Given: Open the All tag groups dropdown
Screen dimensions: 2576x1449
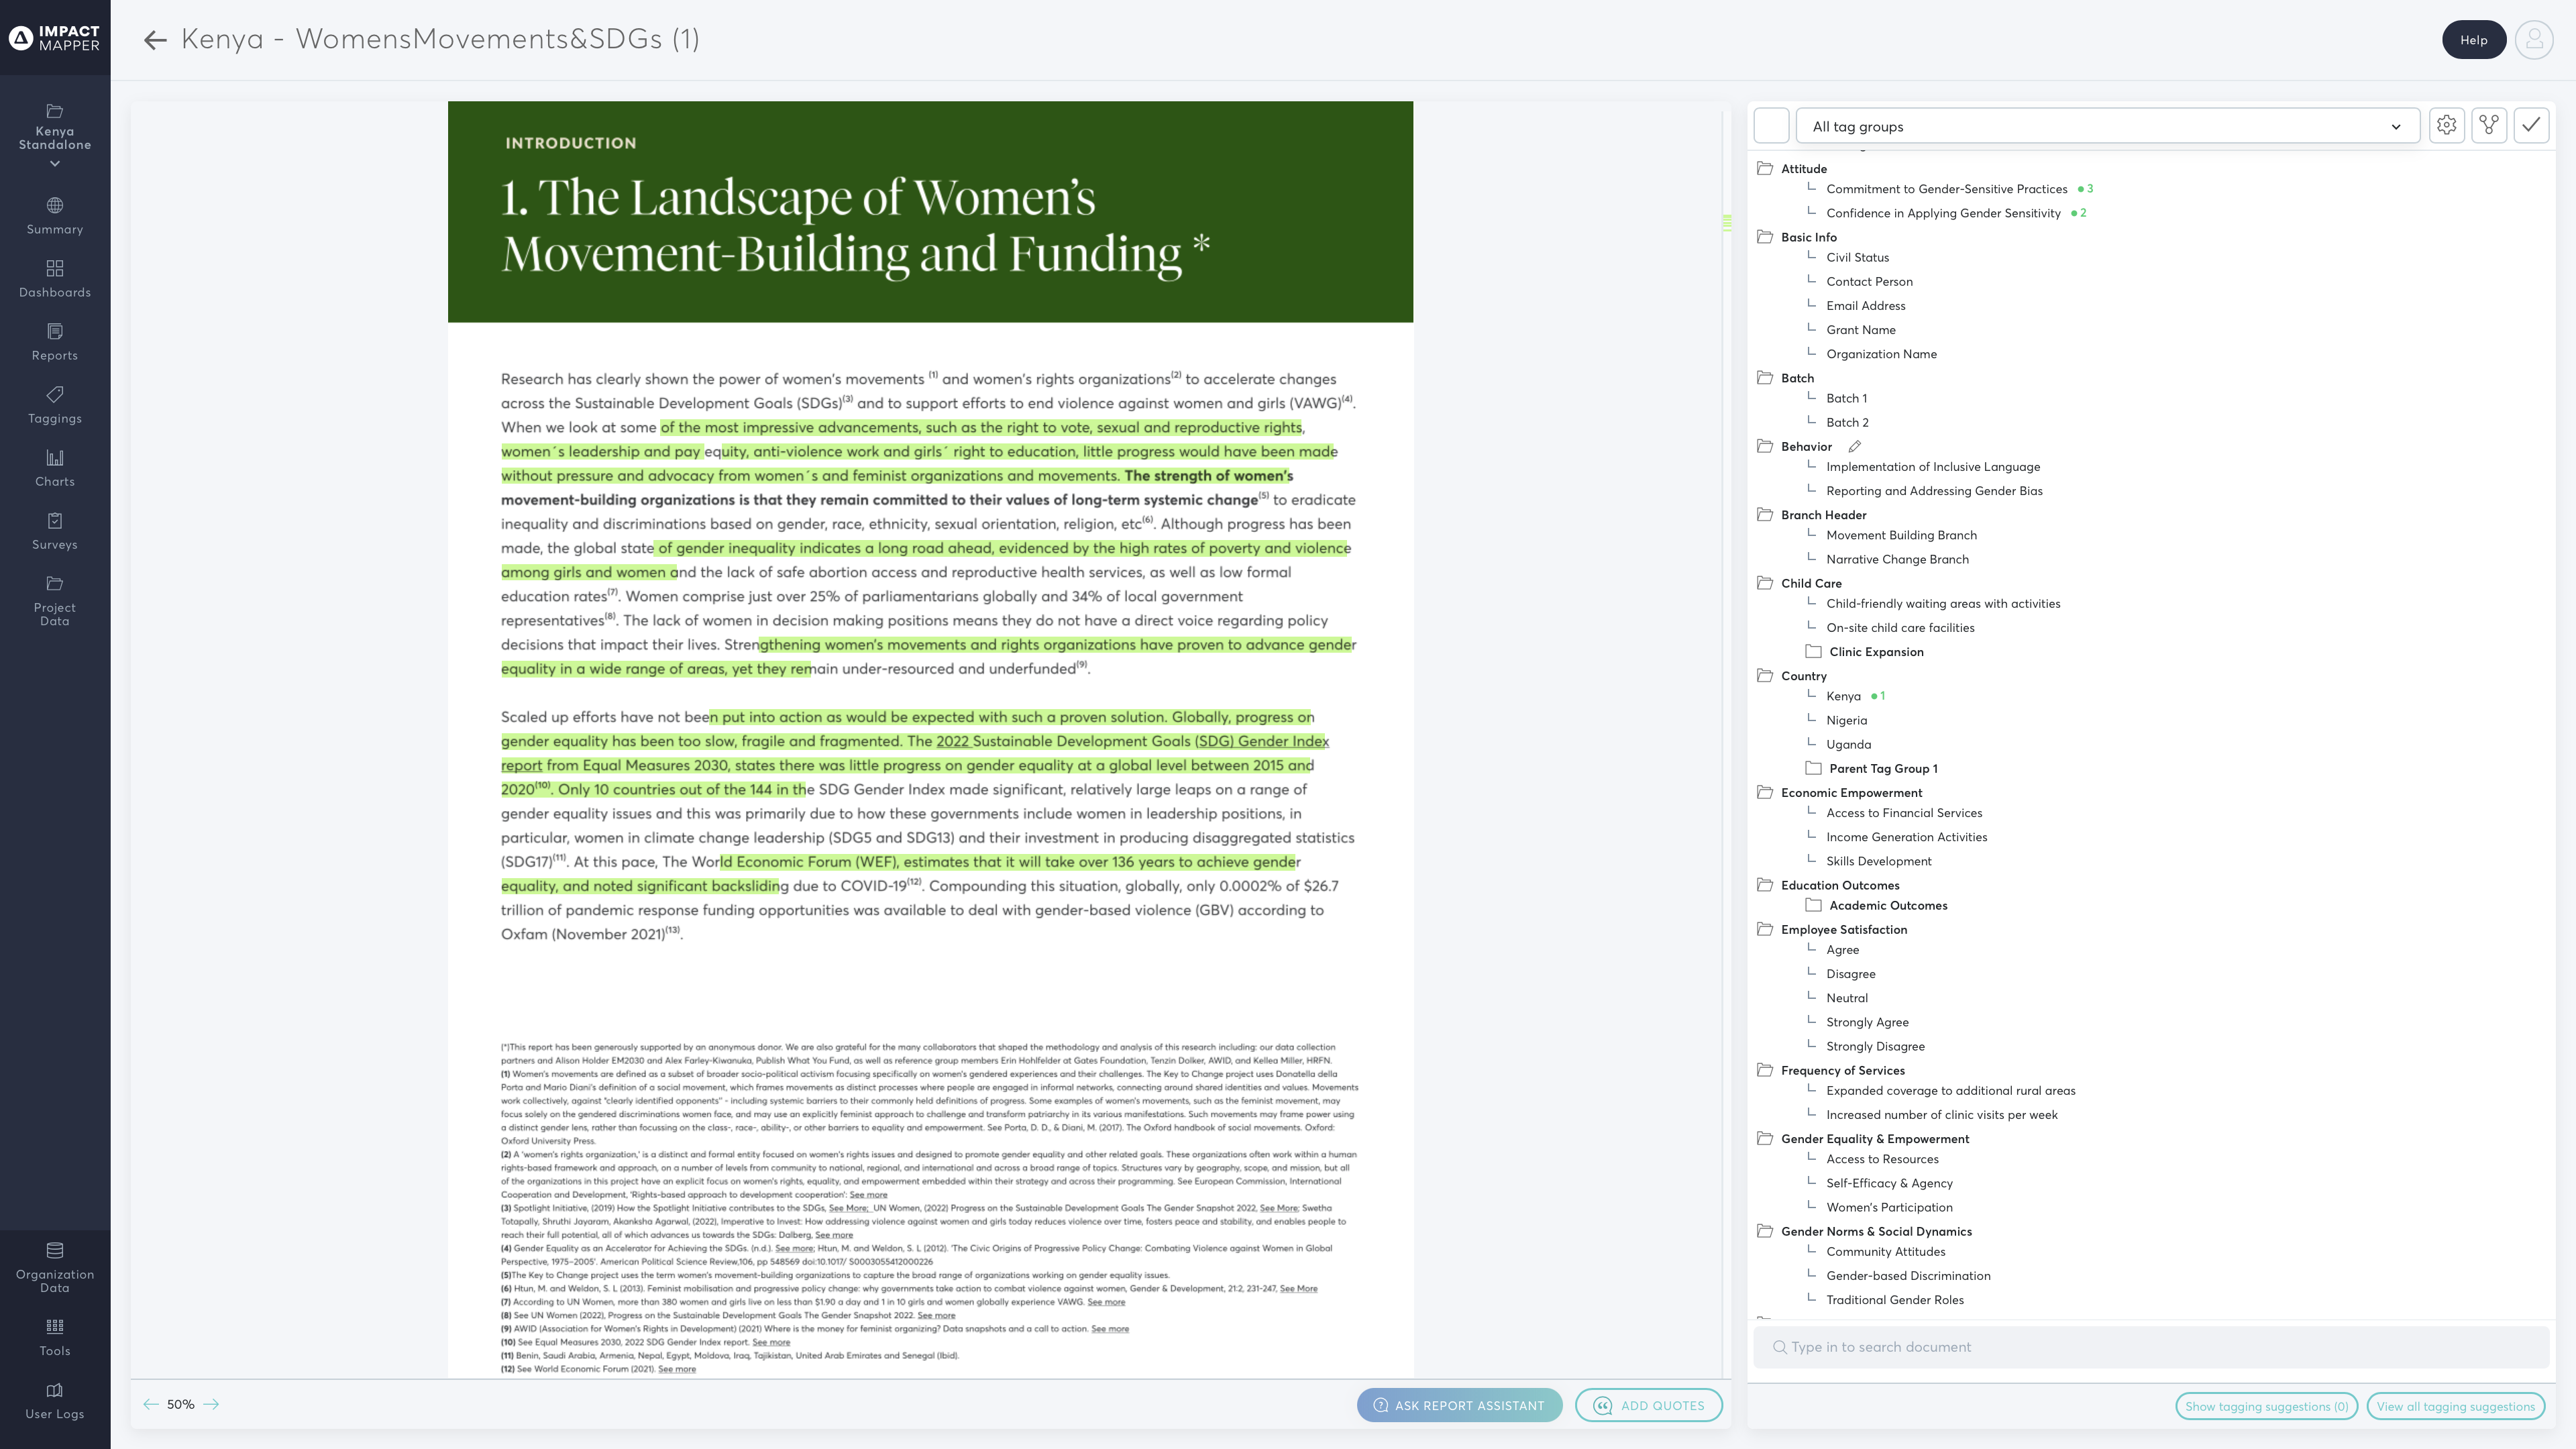Looking at the screenshot, I should pyautogui.click(x=2107, y=126).
